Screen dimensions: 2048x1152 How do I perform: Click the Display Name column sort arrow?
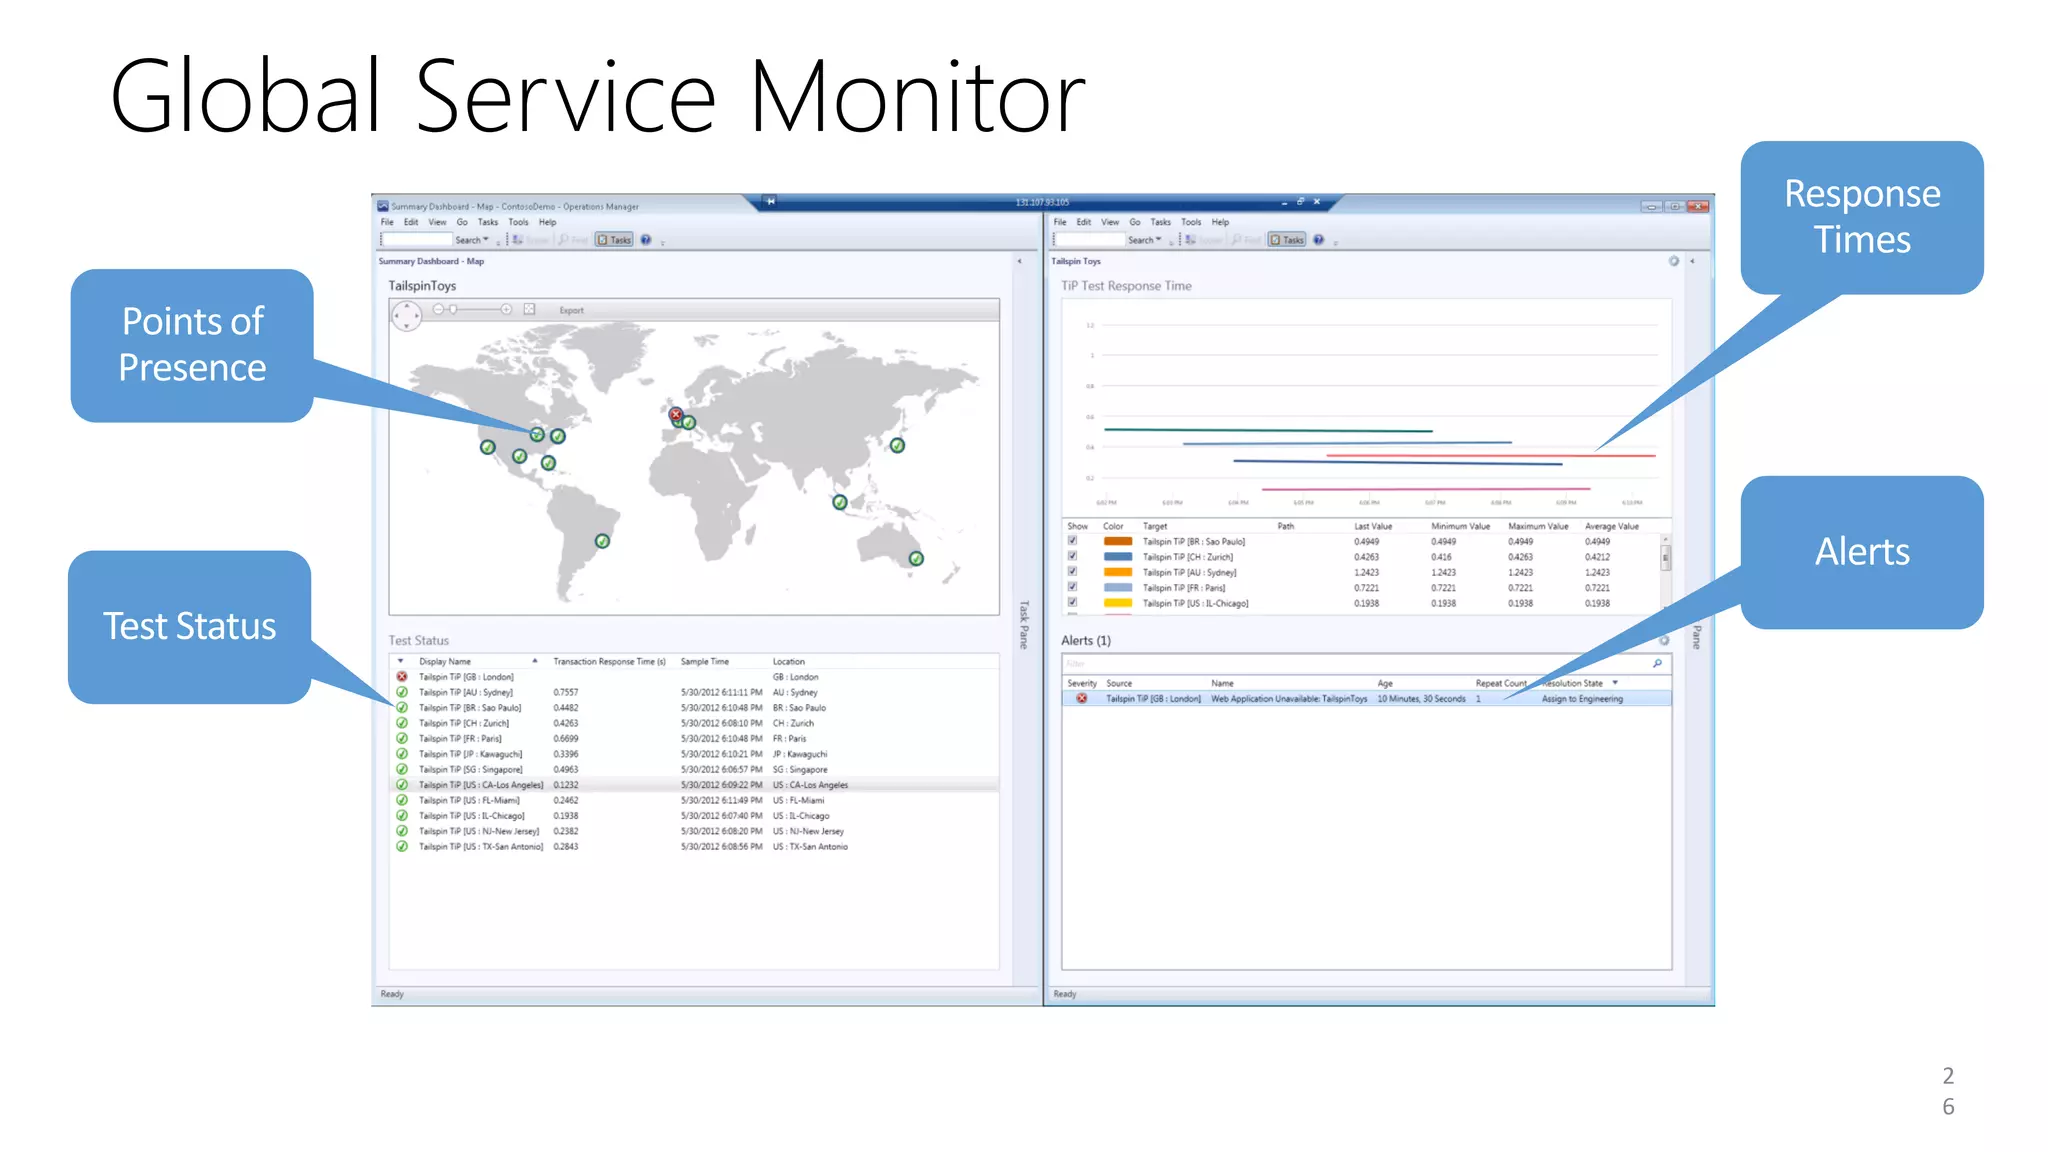pyautogui.click(x=535, y=661)
